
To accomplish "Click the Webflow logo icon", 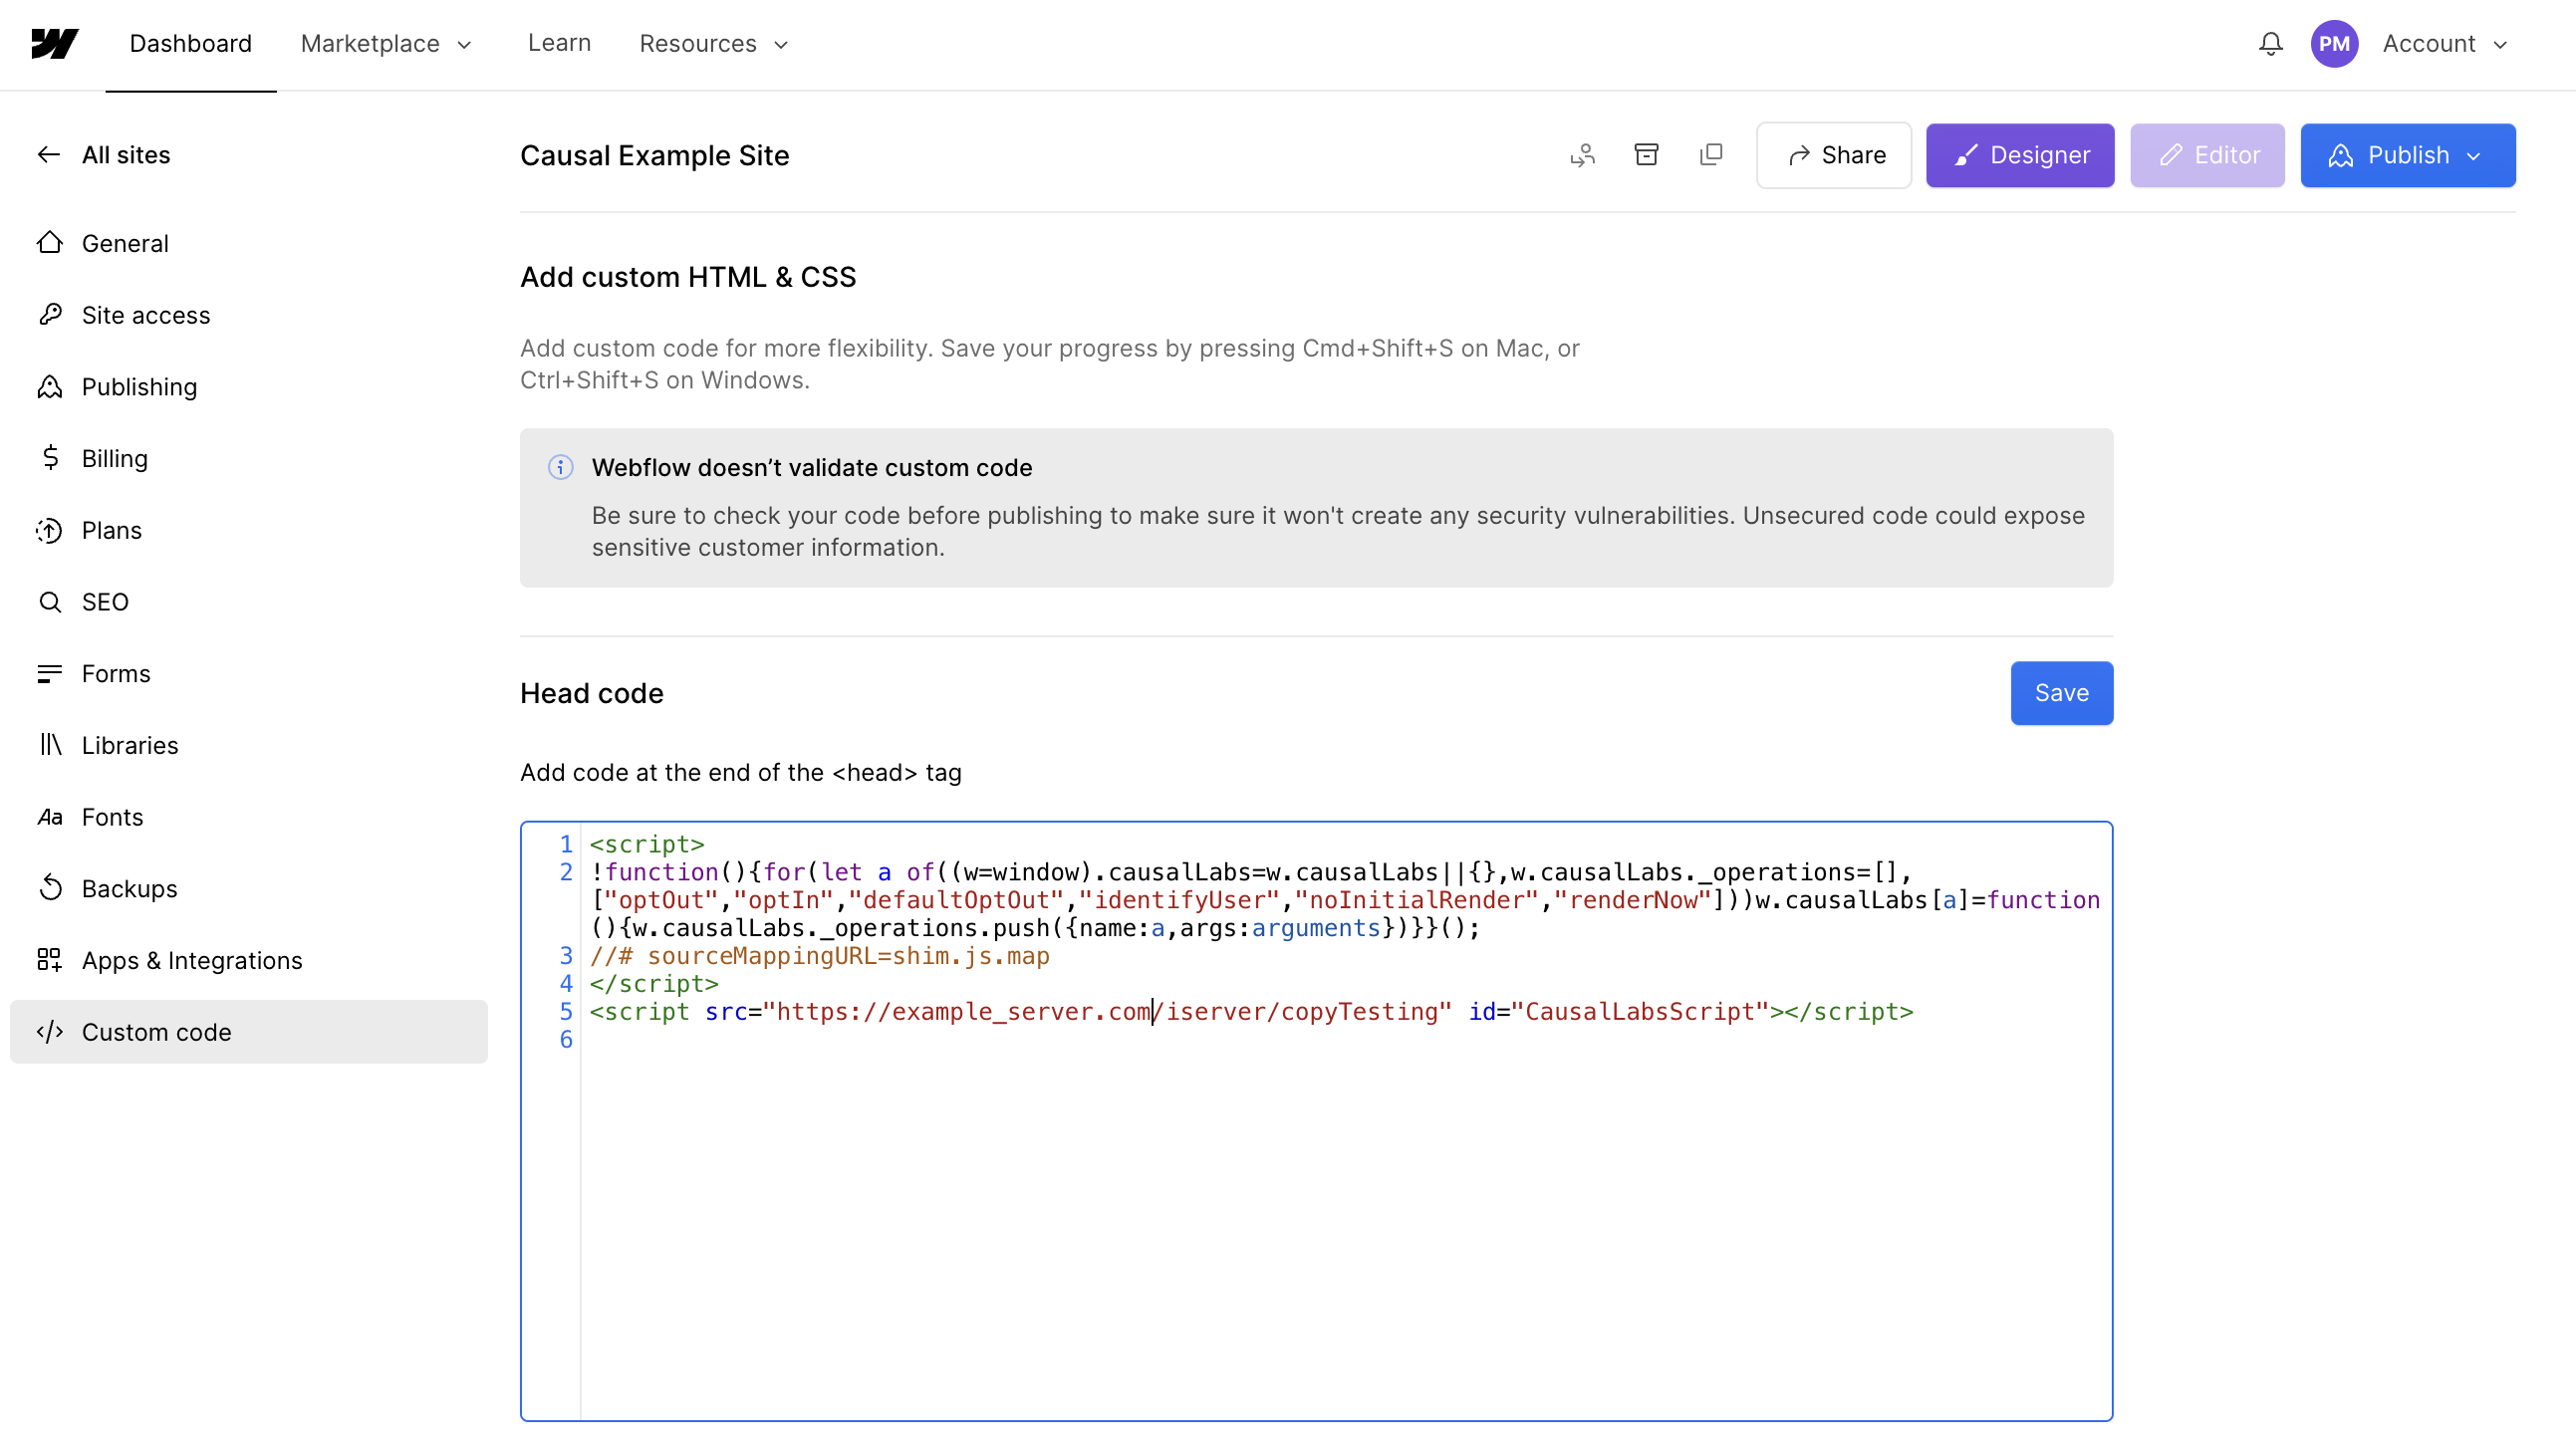I will coord(54,44).
